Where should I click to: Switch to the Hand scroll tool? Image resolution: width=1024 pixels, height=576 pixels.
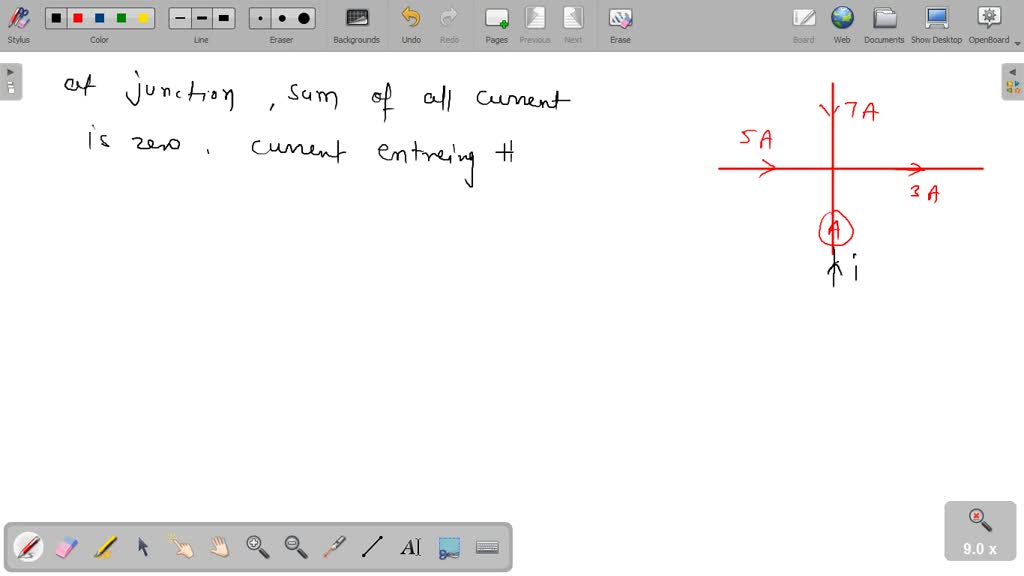tap(218, 546)
